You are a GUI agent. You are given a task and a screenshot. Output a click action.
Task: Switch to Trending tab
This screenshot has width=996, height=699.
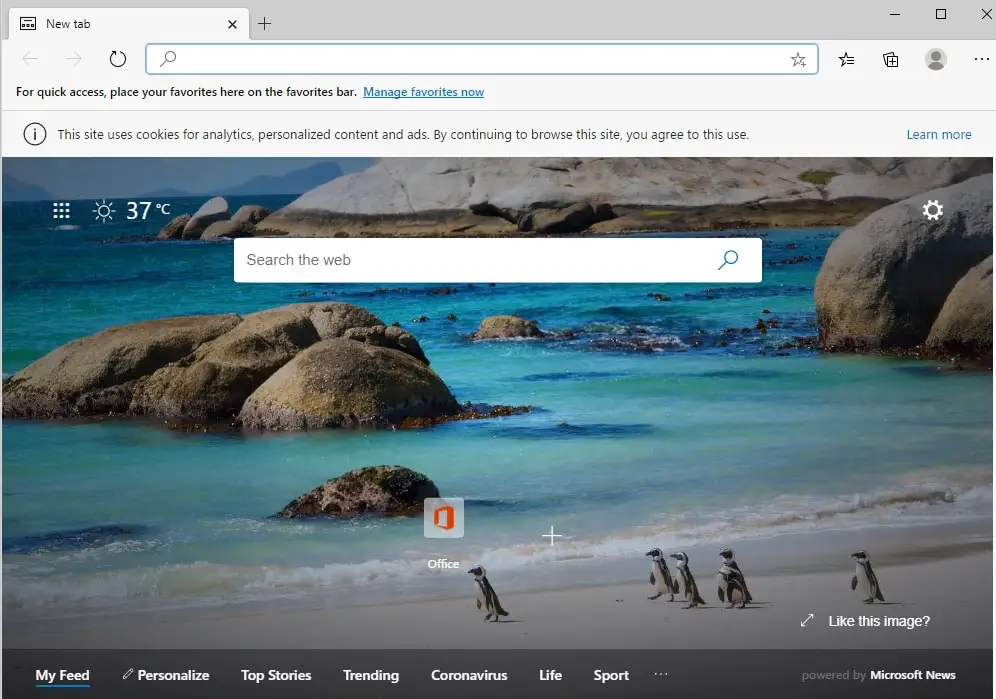(371, 675)
